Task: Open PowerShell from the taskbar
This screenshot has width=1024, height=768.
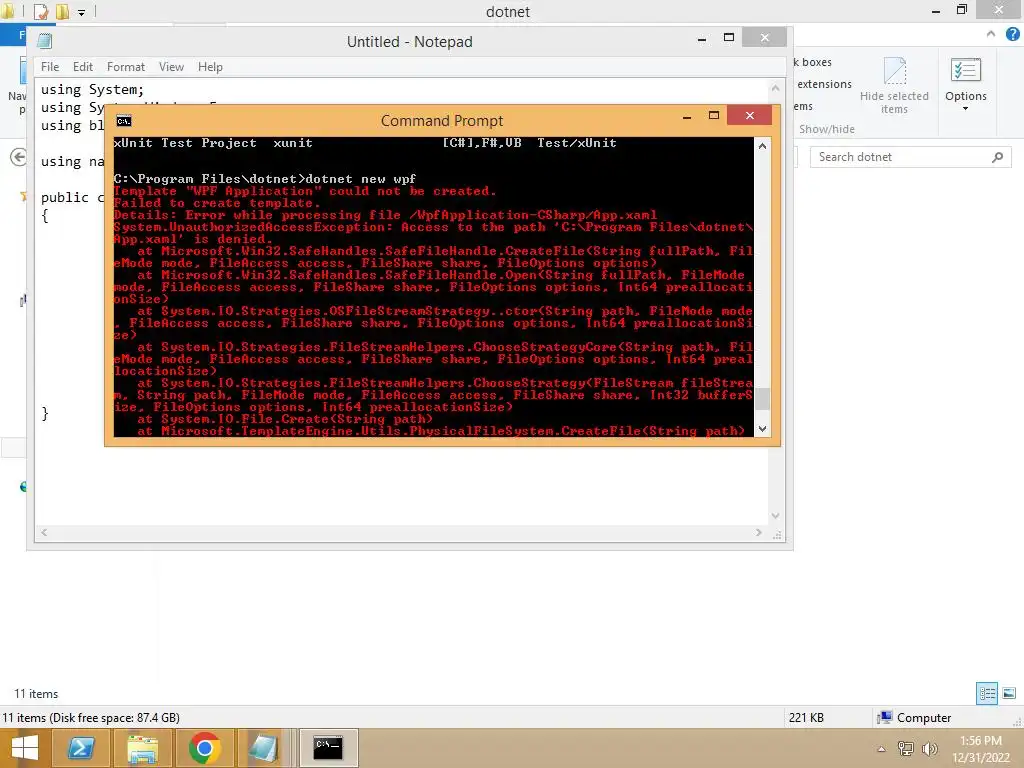Action: coord(80,748)
